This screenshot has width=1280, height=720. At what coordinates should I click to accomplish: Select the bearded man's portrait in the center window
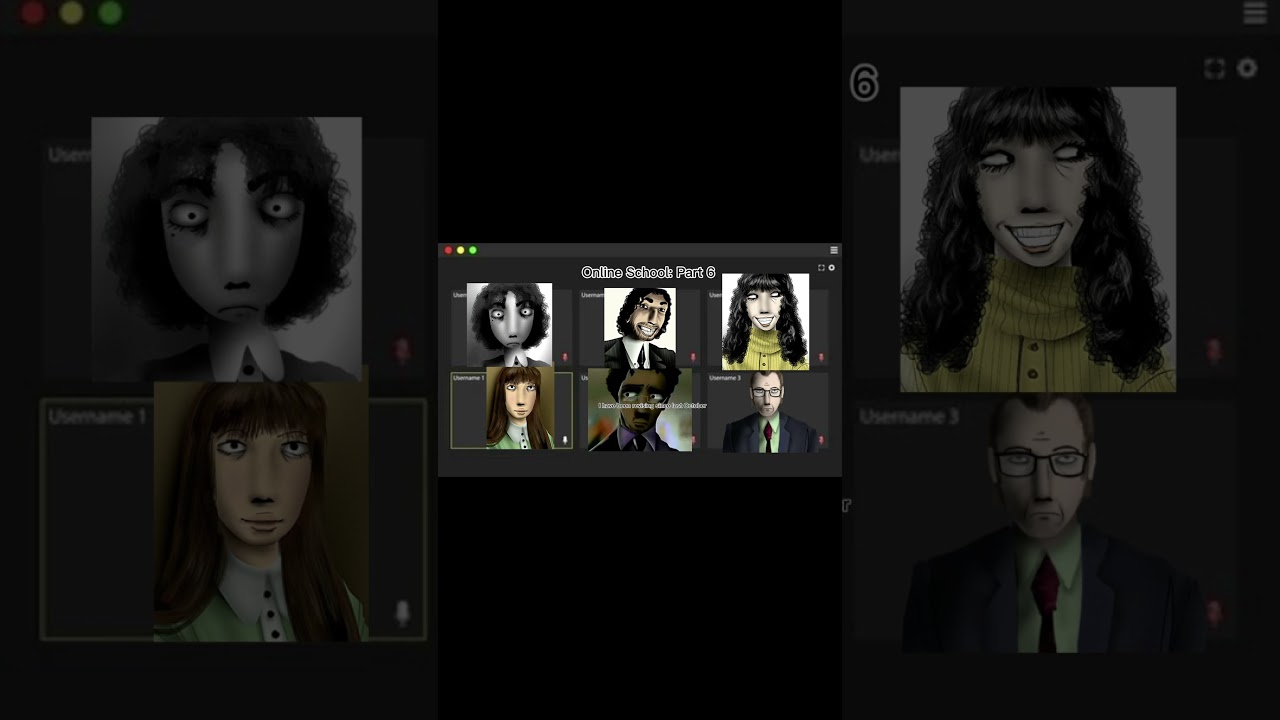pyautogui.click(x=639, y=328)
